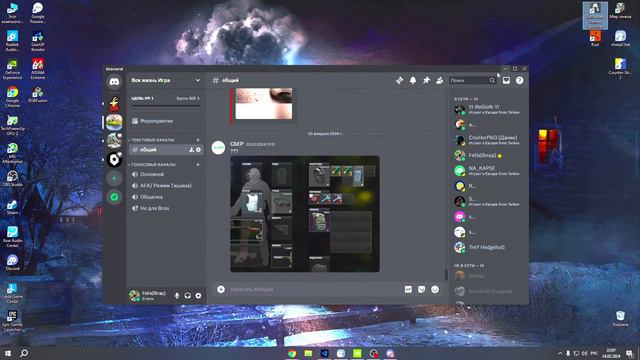
Task: Open the Tarkov inventory image attachment
Action: pos(305,214)
